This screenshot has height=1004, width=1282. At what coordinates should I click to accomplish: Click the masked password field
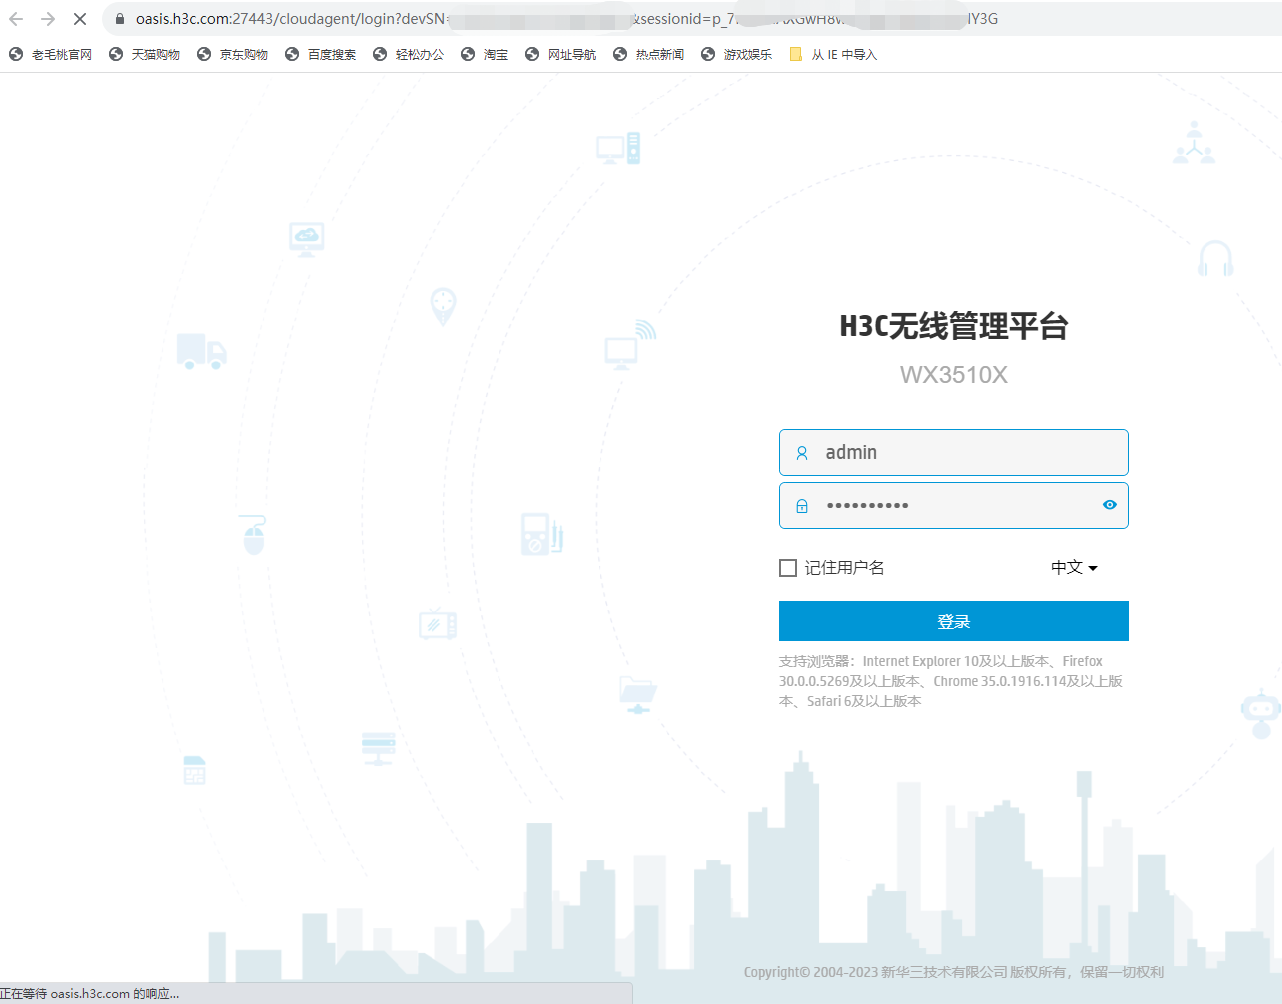click(954, 506)
